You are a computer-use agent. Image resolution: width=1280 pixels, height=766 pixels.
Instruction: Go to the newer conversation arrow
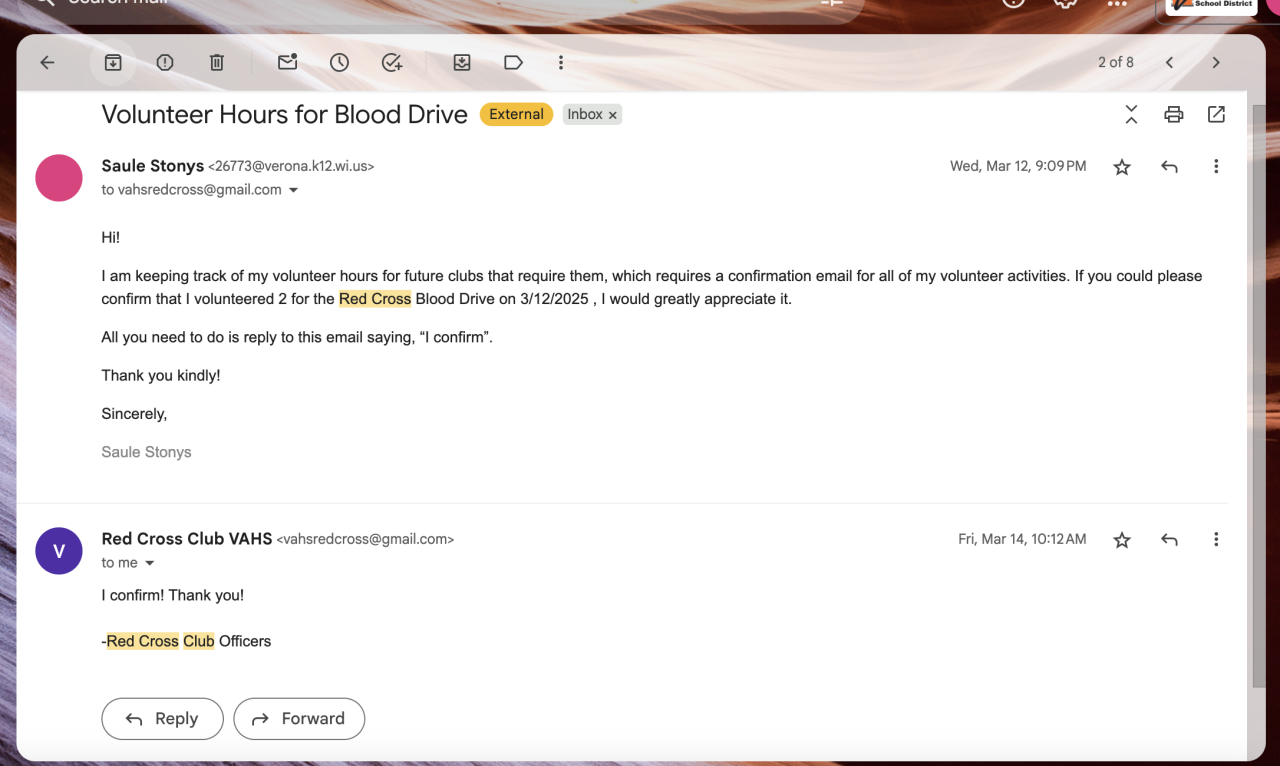[x=1169, y=63]
